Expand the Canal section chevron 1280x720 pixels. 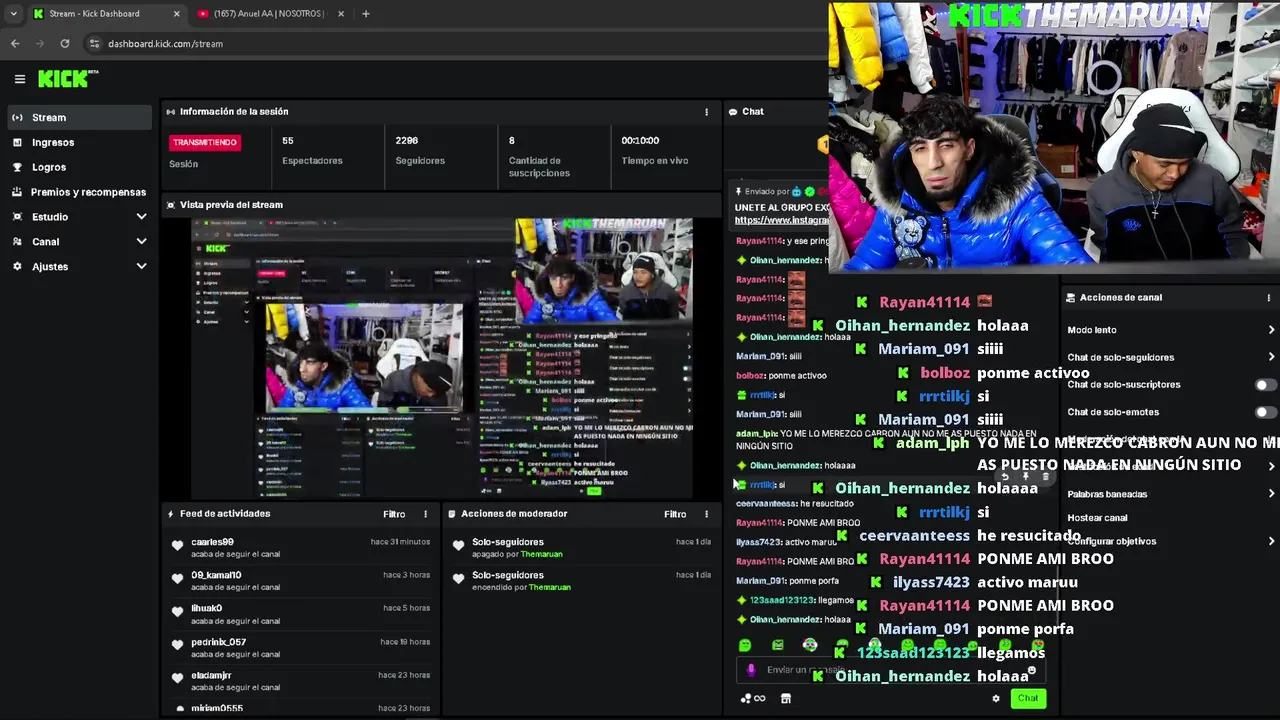tap(141, 242)
